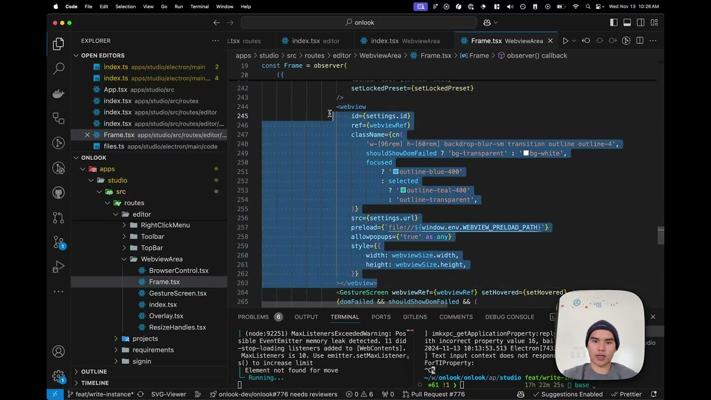
Task: Open Overlay.tsx in file tree
Action: pyautogui.click(x=166, y=316)
